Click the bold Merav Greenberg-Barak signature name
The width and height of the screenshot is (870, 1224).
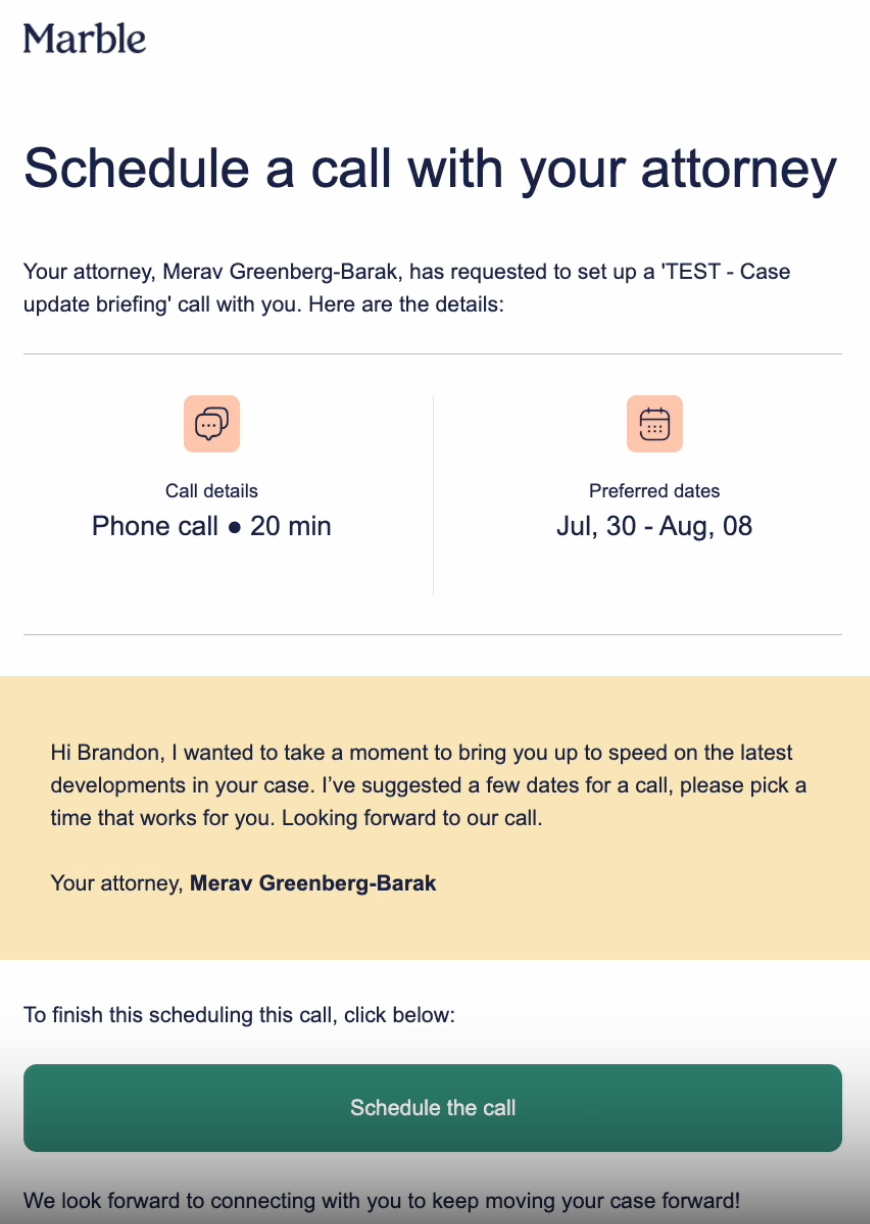click(313, 883)
